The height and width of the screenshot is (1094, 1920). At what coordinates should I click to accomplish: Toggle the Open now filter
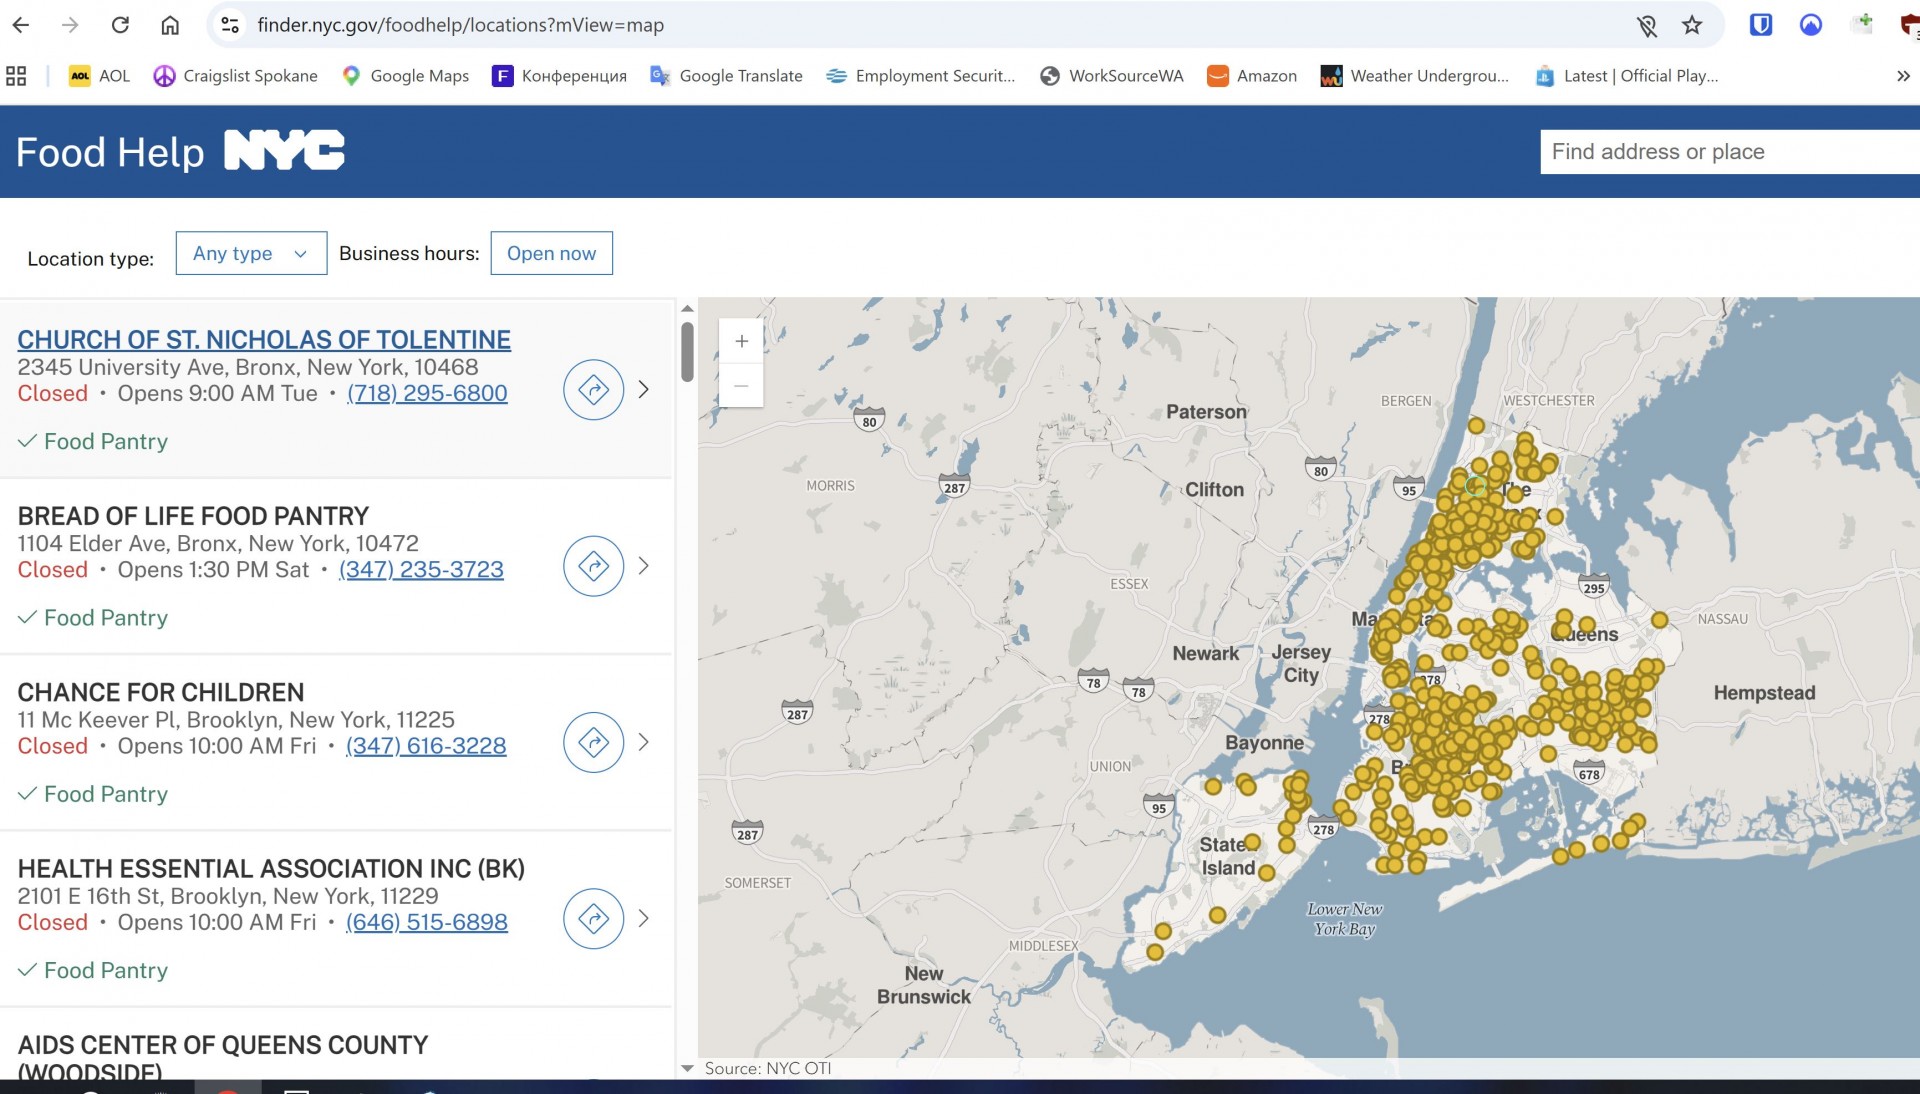(552, 253)
